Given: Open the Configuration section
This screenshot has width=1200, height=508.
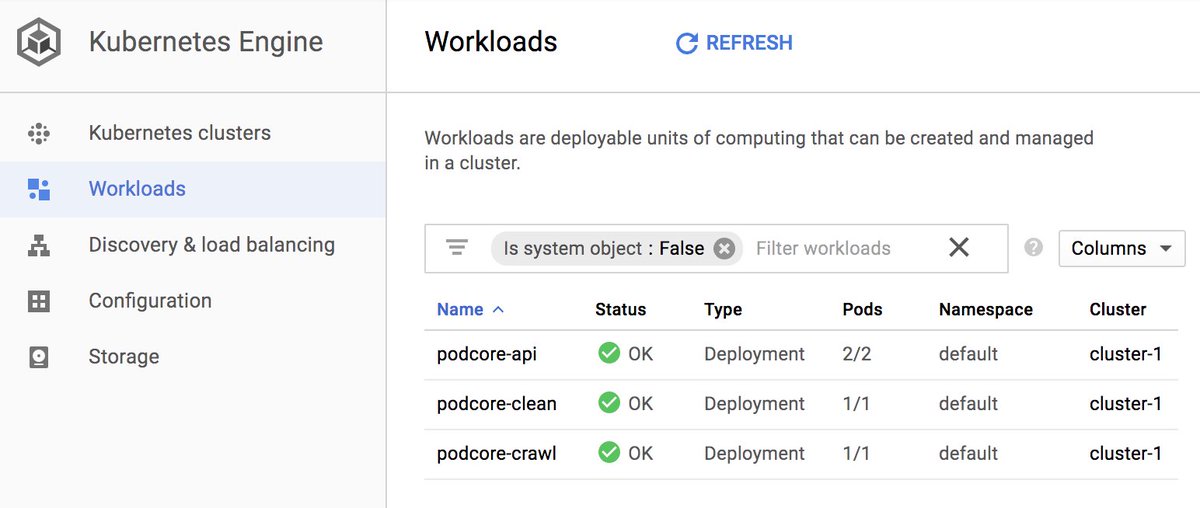Looking at the screenshot, I should [x=150, y=301].
